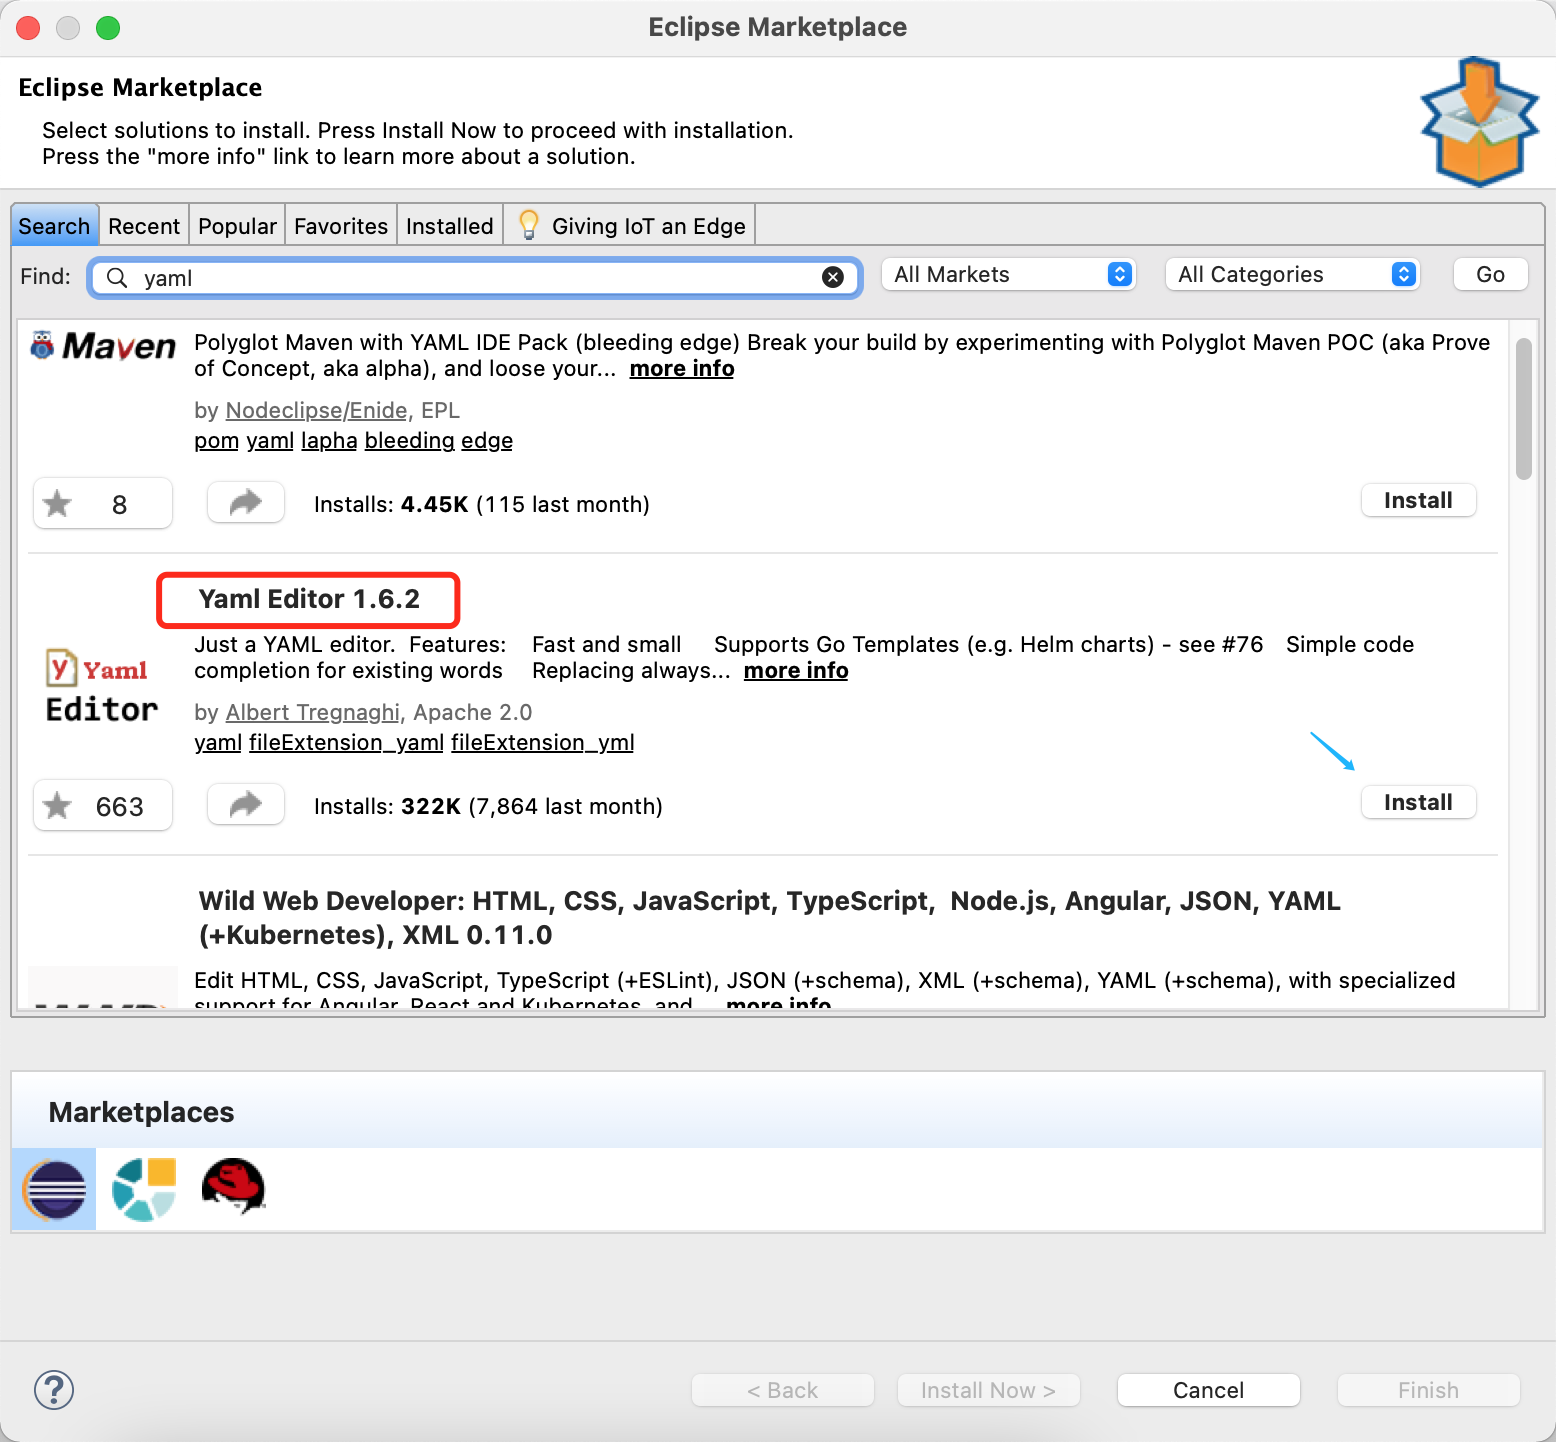Switch to the Favorites tab
1556x1442 pixels.
pyautogui.click(x=341, y=225)
